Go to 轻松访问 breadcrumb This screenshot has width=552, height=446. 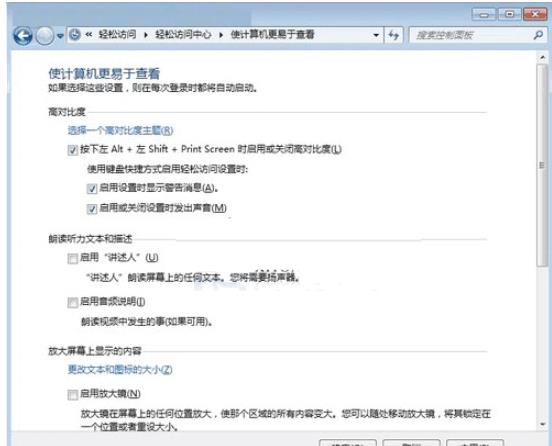(117, 34)
